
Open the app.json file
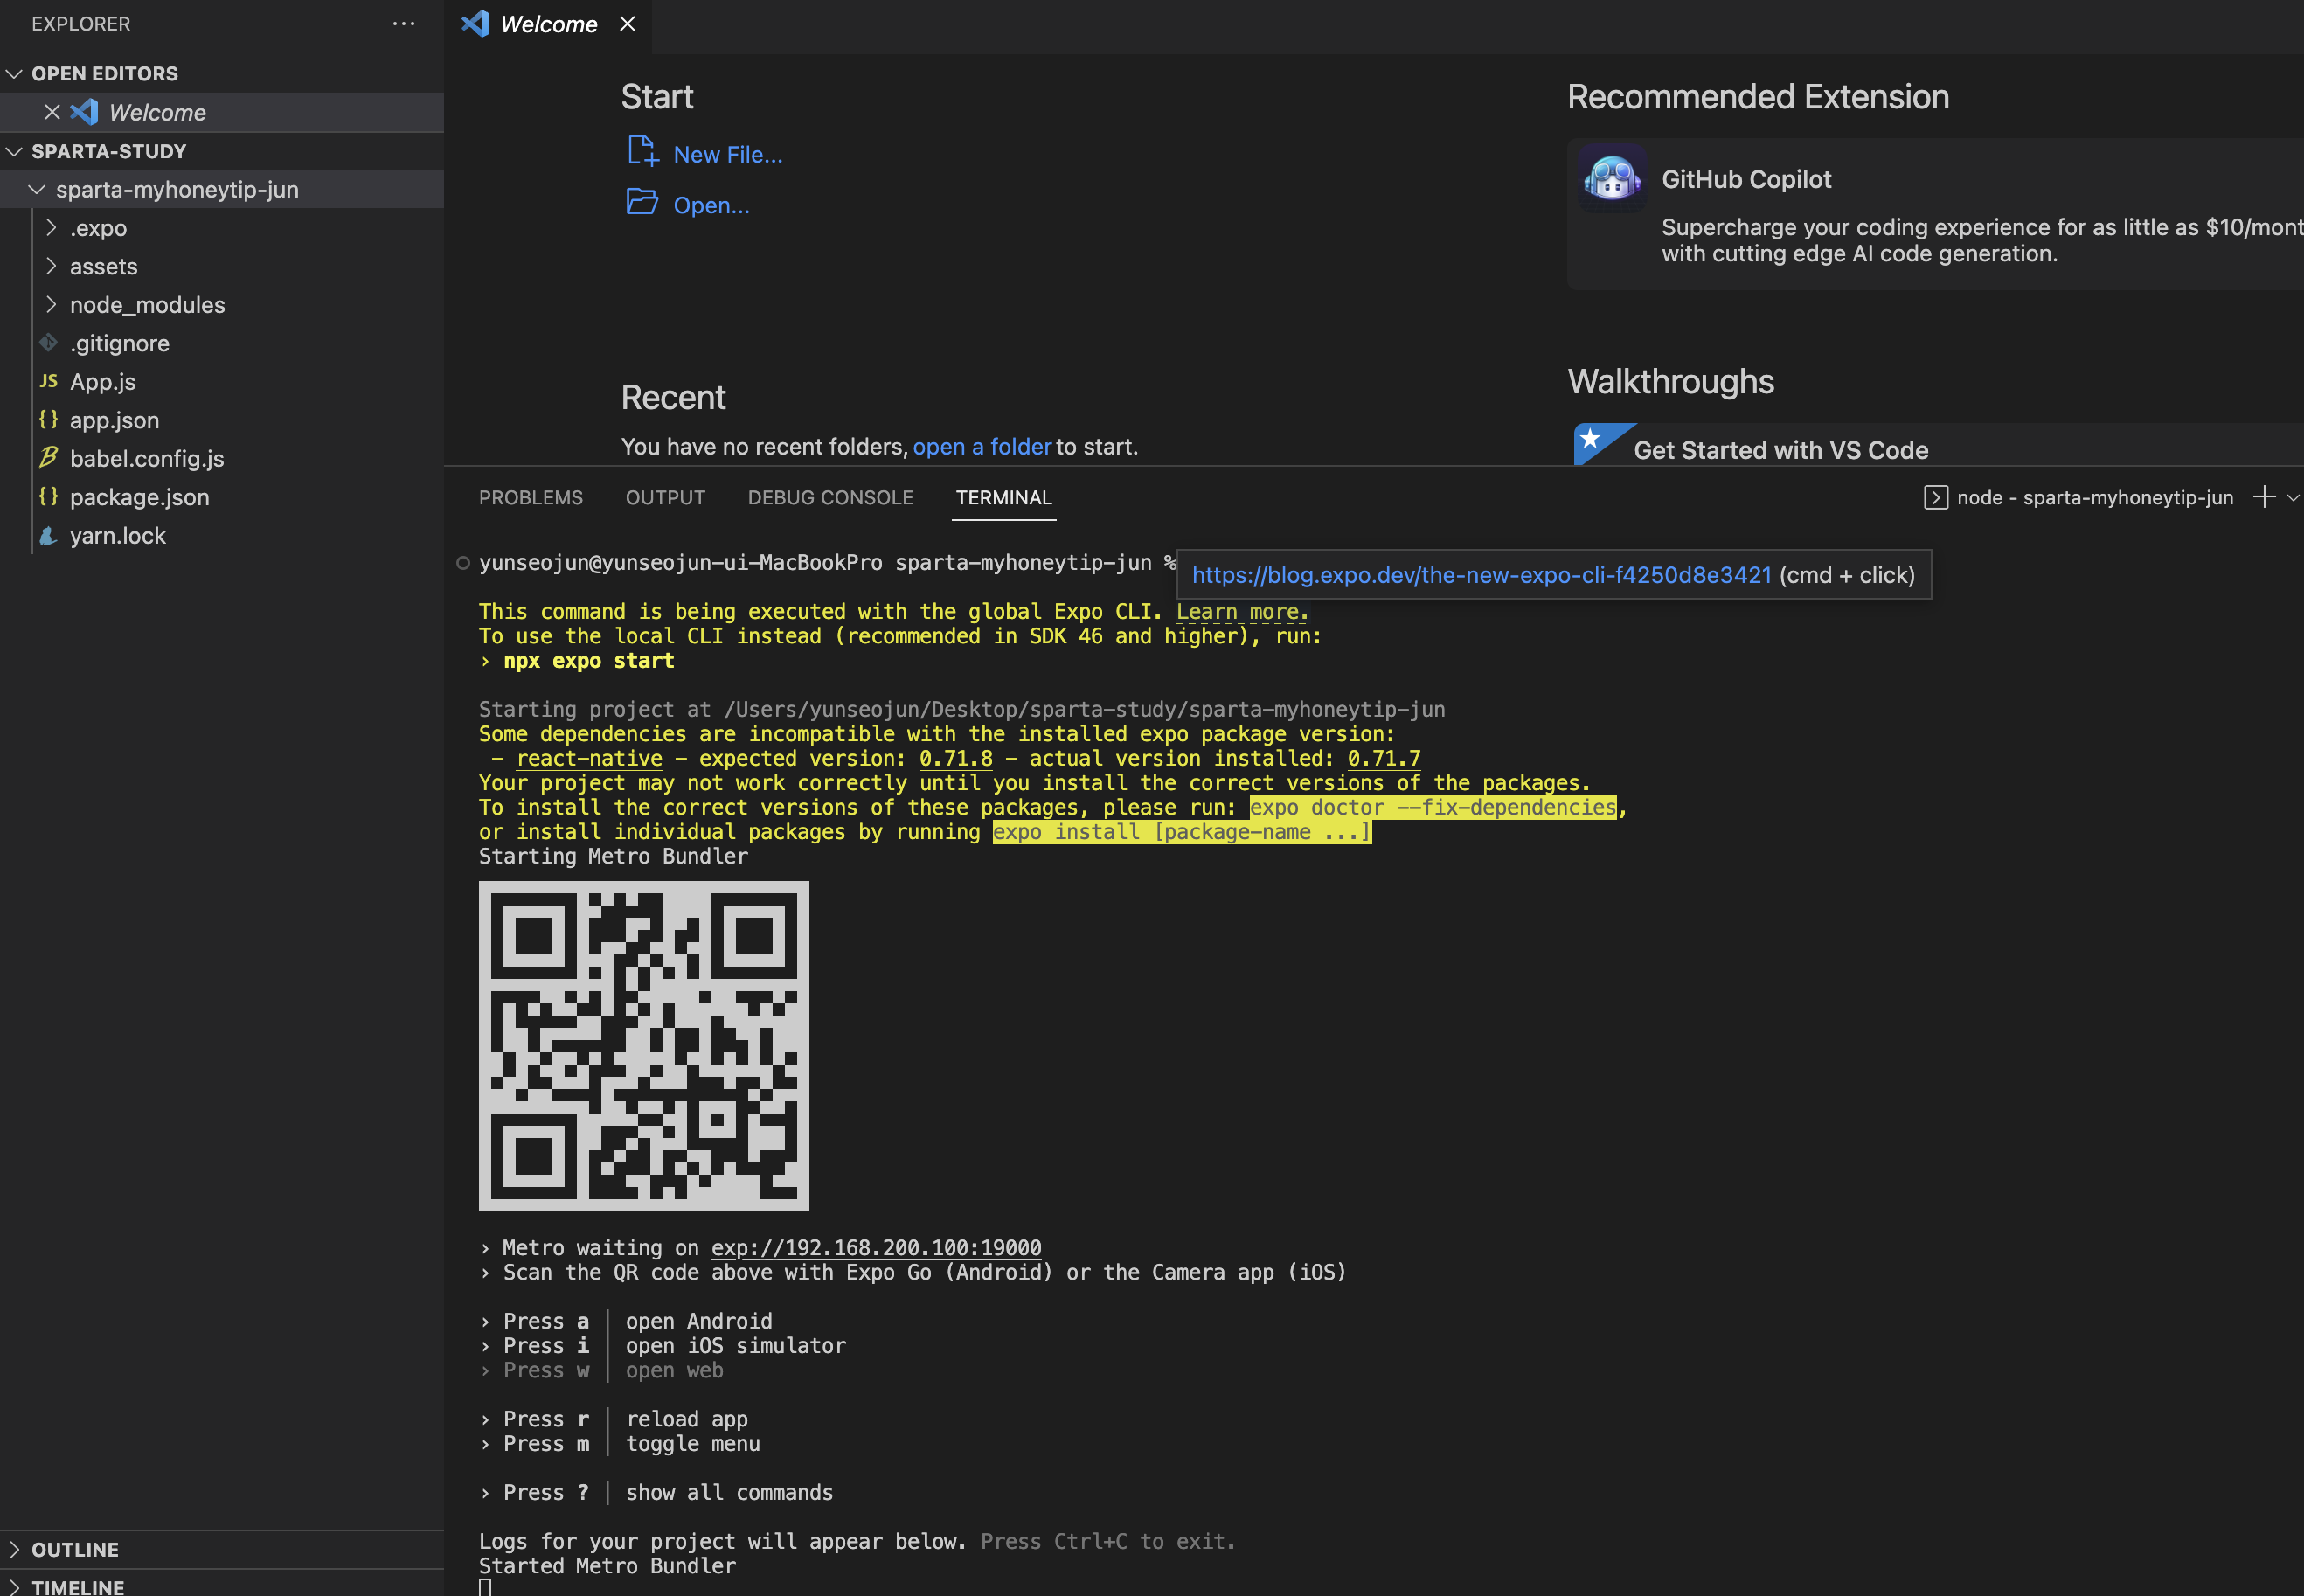(x=115, y=420)
